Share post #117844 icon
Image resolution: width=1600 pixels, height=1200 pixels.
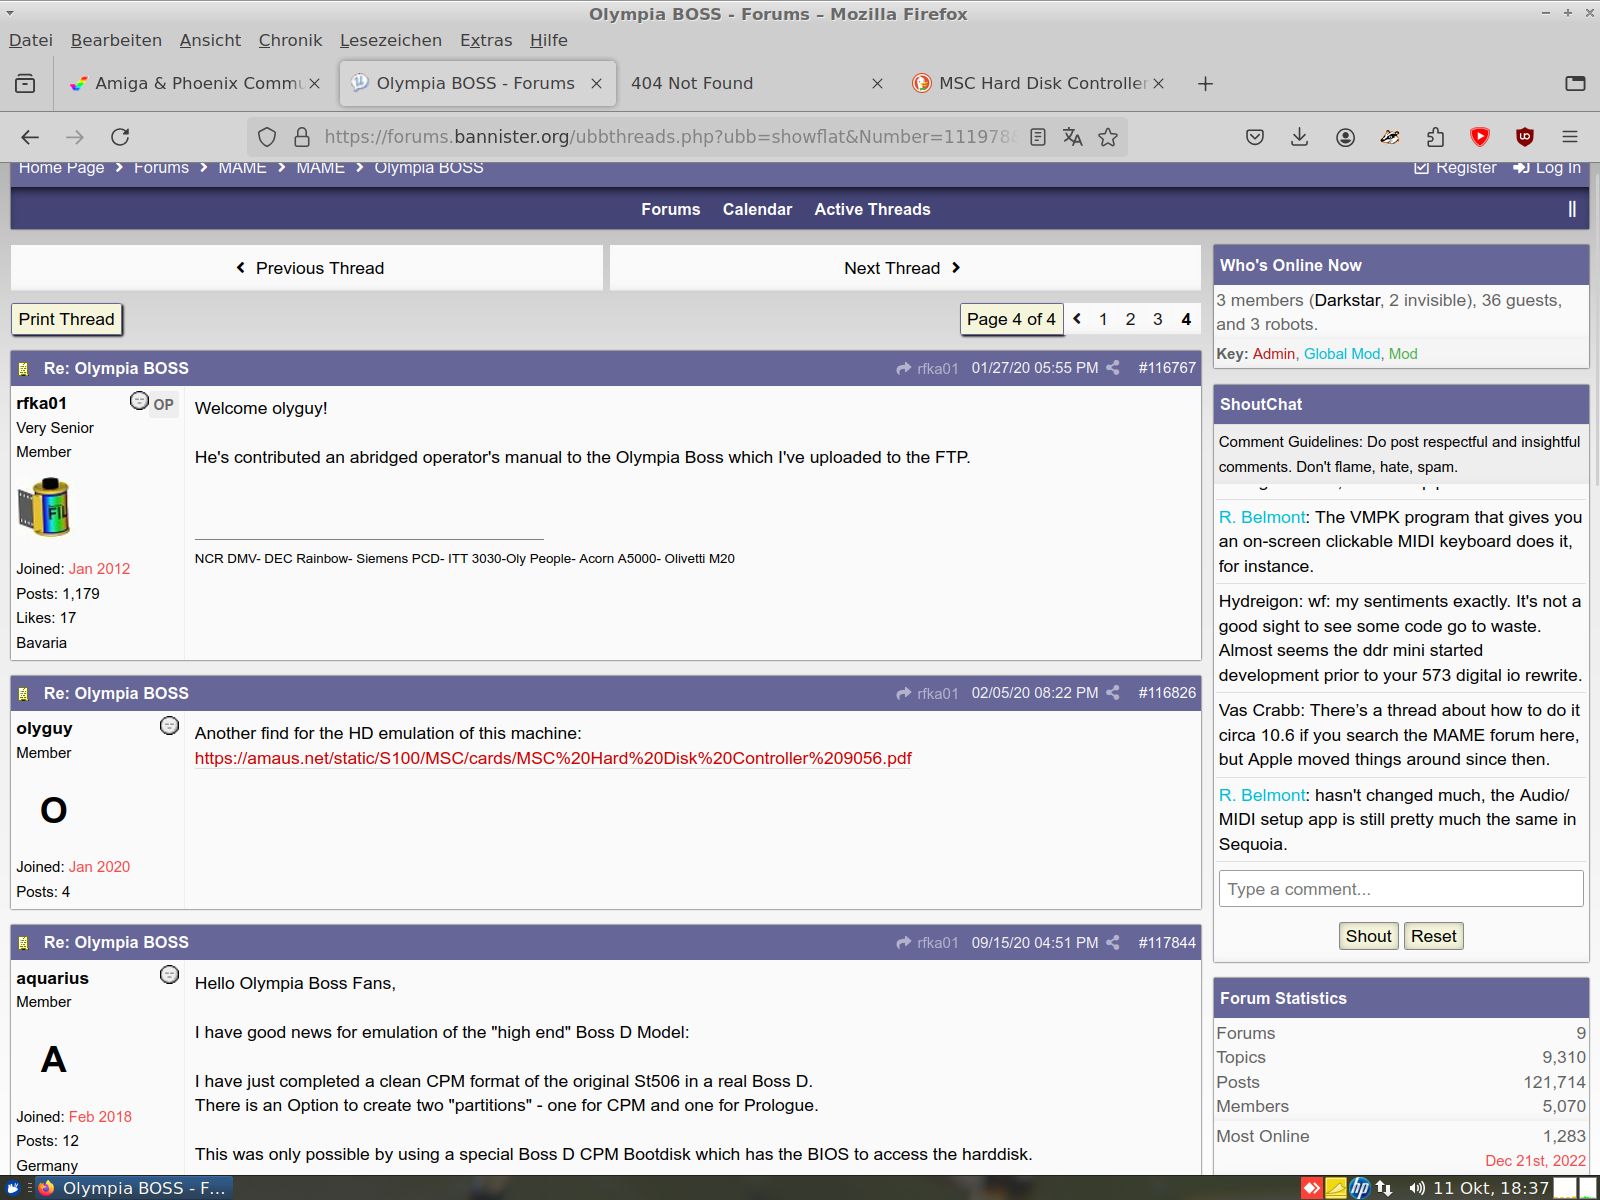coord(1112,942)
